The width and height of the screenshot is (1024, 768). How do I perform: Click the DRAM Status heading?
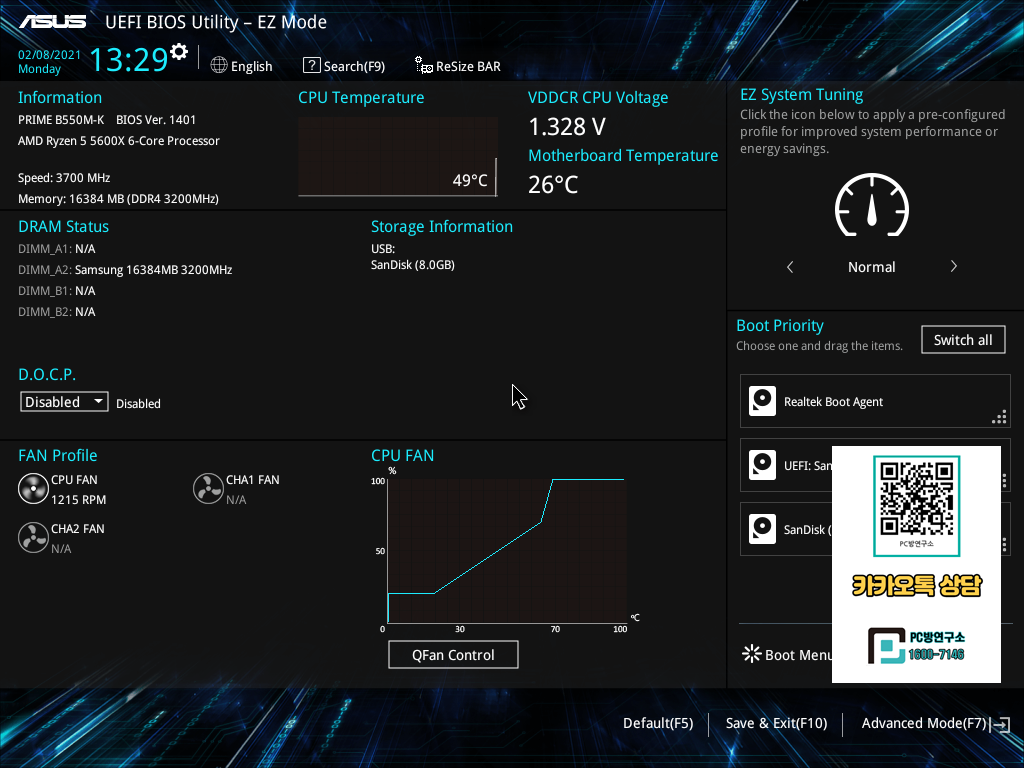click(63, 227)
